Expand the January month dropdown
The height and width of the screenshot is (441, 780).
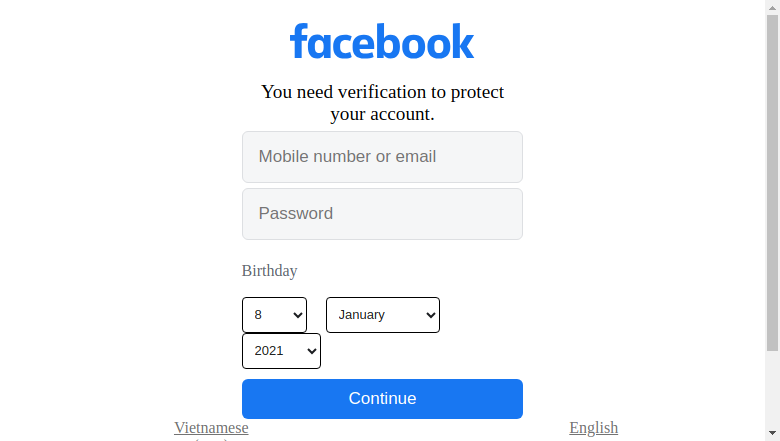[x=383, y=315]
